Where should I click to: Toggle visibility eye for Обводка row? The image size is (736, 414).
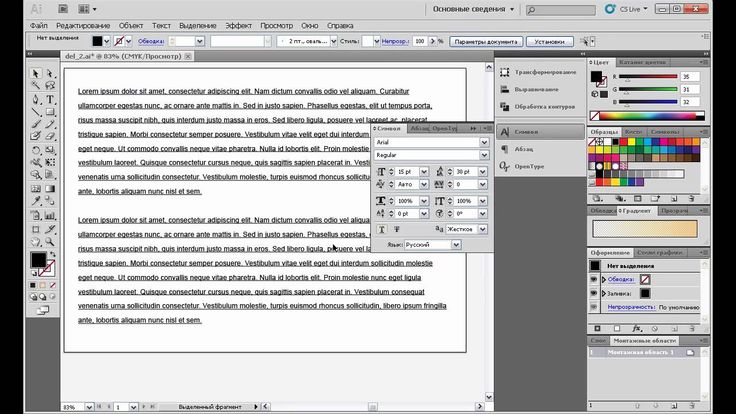[x=594, y=279]
